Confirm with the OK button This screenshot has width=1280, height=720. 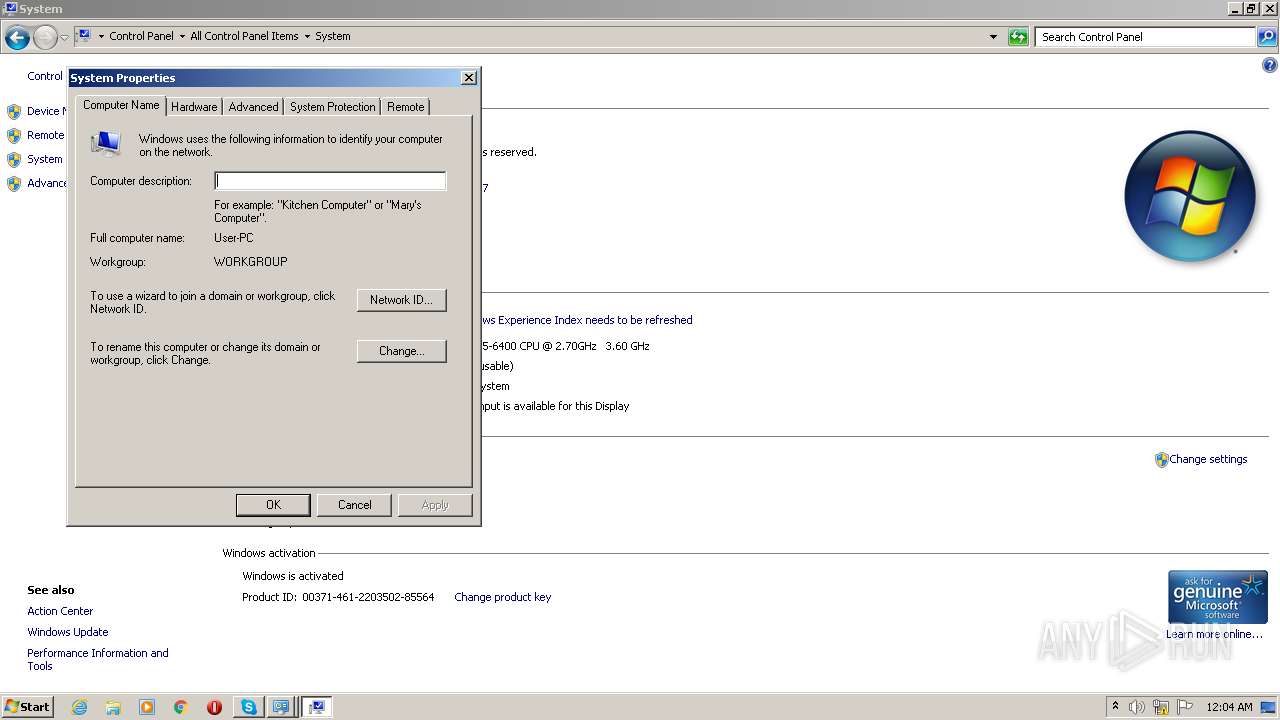click(x=273, y=505)
